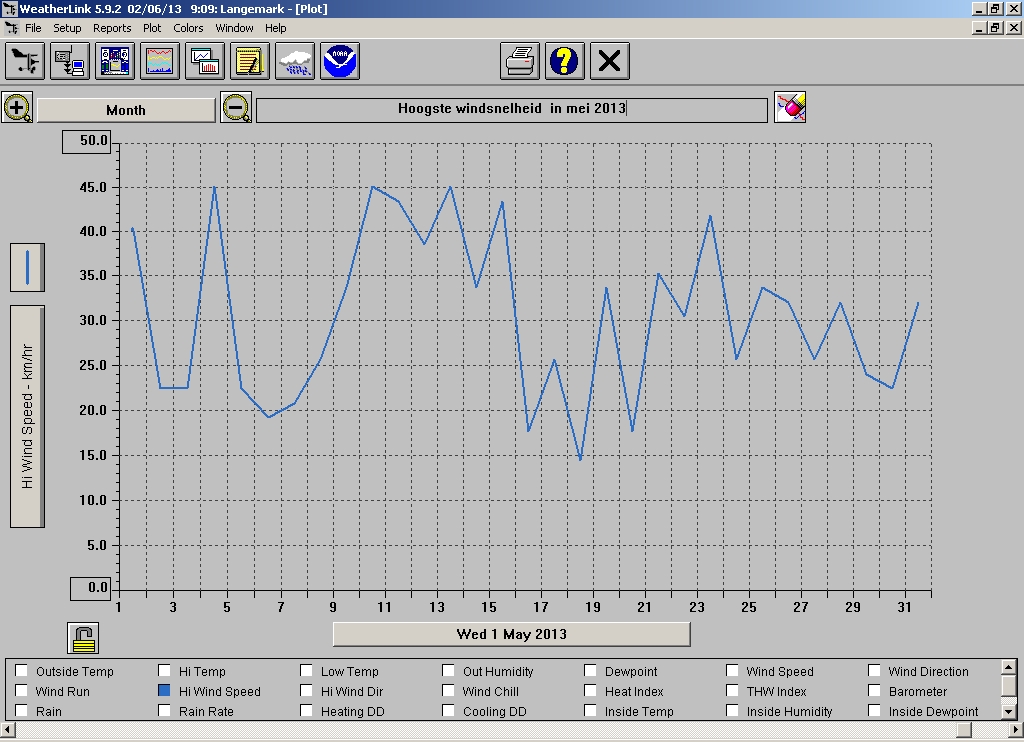Click the 50.0 y-axis maximum box
The height and width of the screenshot is (742, 1024).
[87, 142]
